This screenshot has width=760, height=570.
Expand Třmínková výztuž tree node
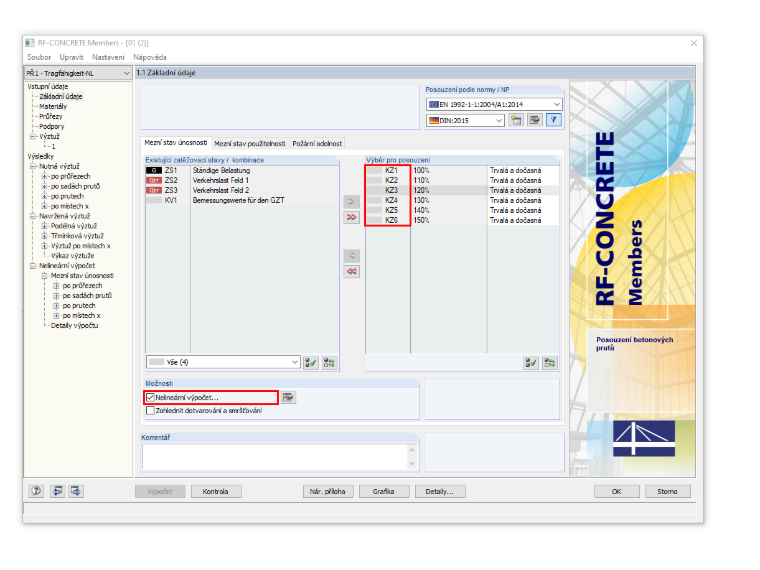coord(44,236)
